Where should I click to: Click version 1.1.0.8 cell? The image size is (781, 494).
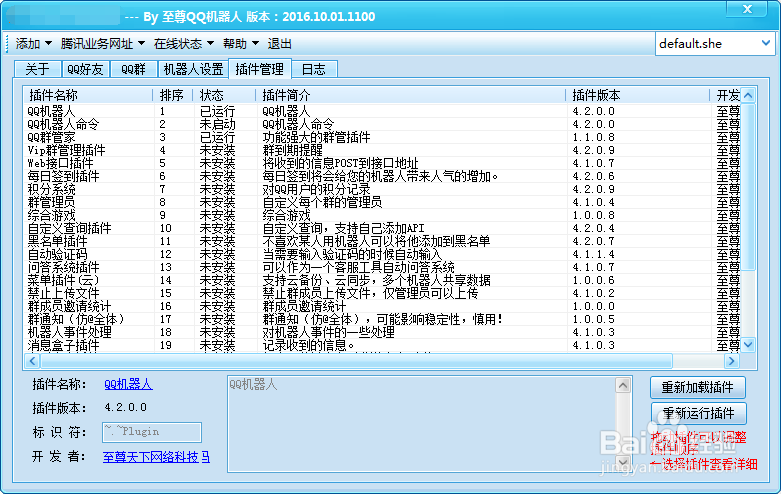pos(593,137)
